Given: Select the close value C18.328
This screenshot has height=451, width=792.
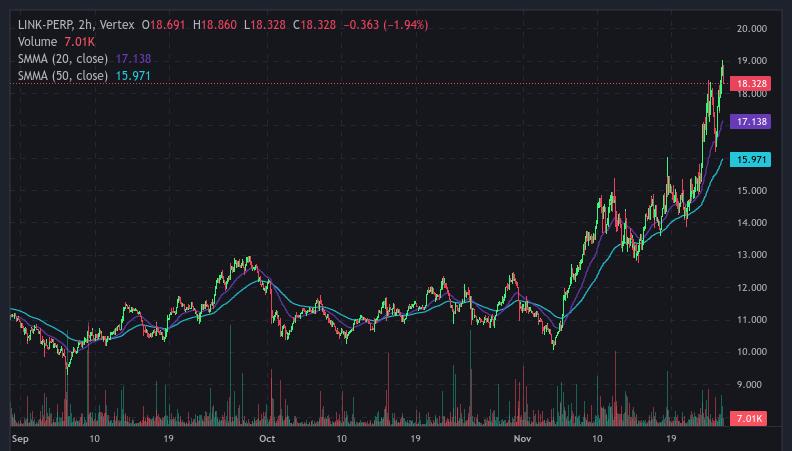Looking at the screenshot, I should pos(314,25).
